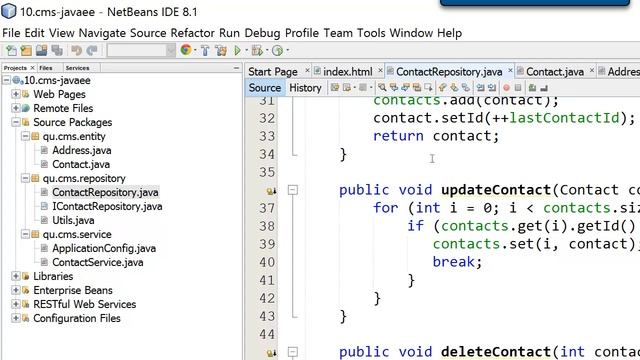Collapse the qu.cms.repository package
The height and width of the screenshot is (360, 640).
[25, 178]
